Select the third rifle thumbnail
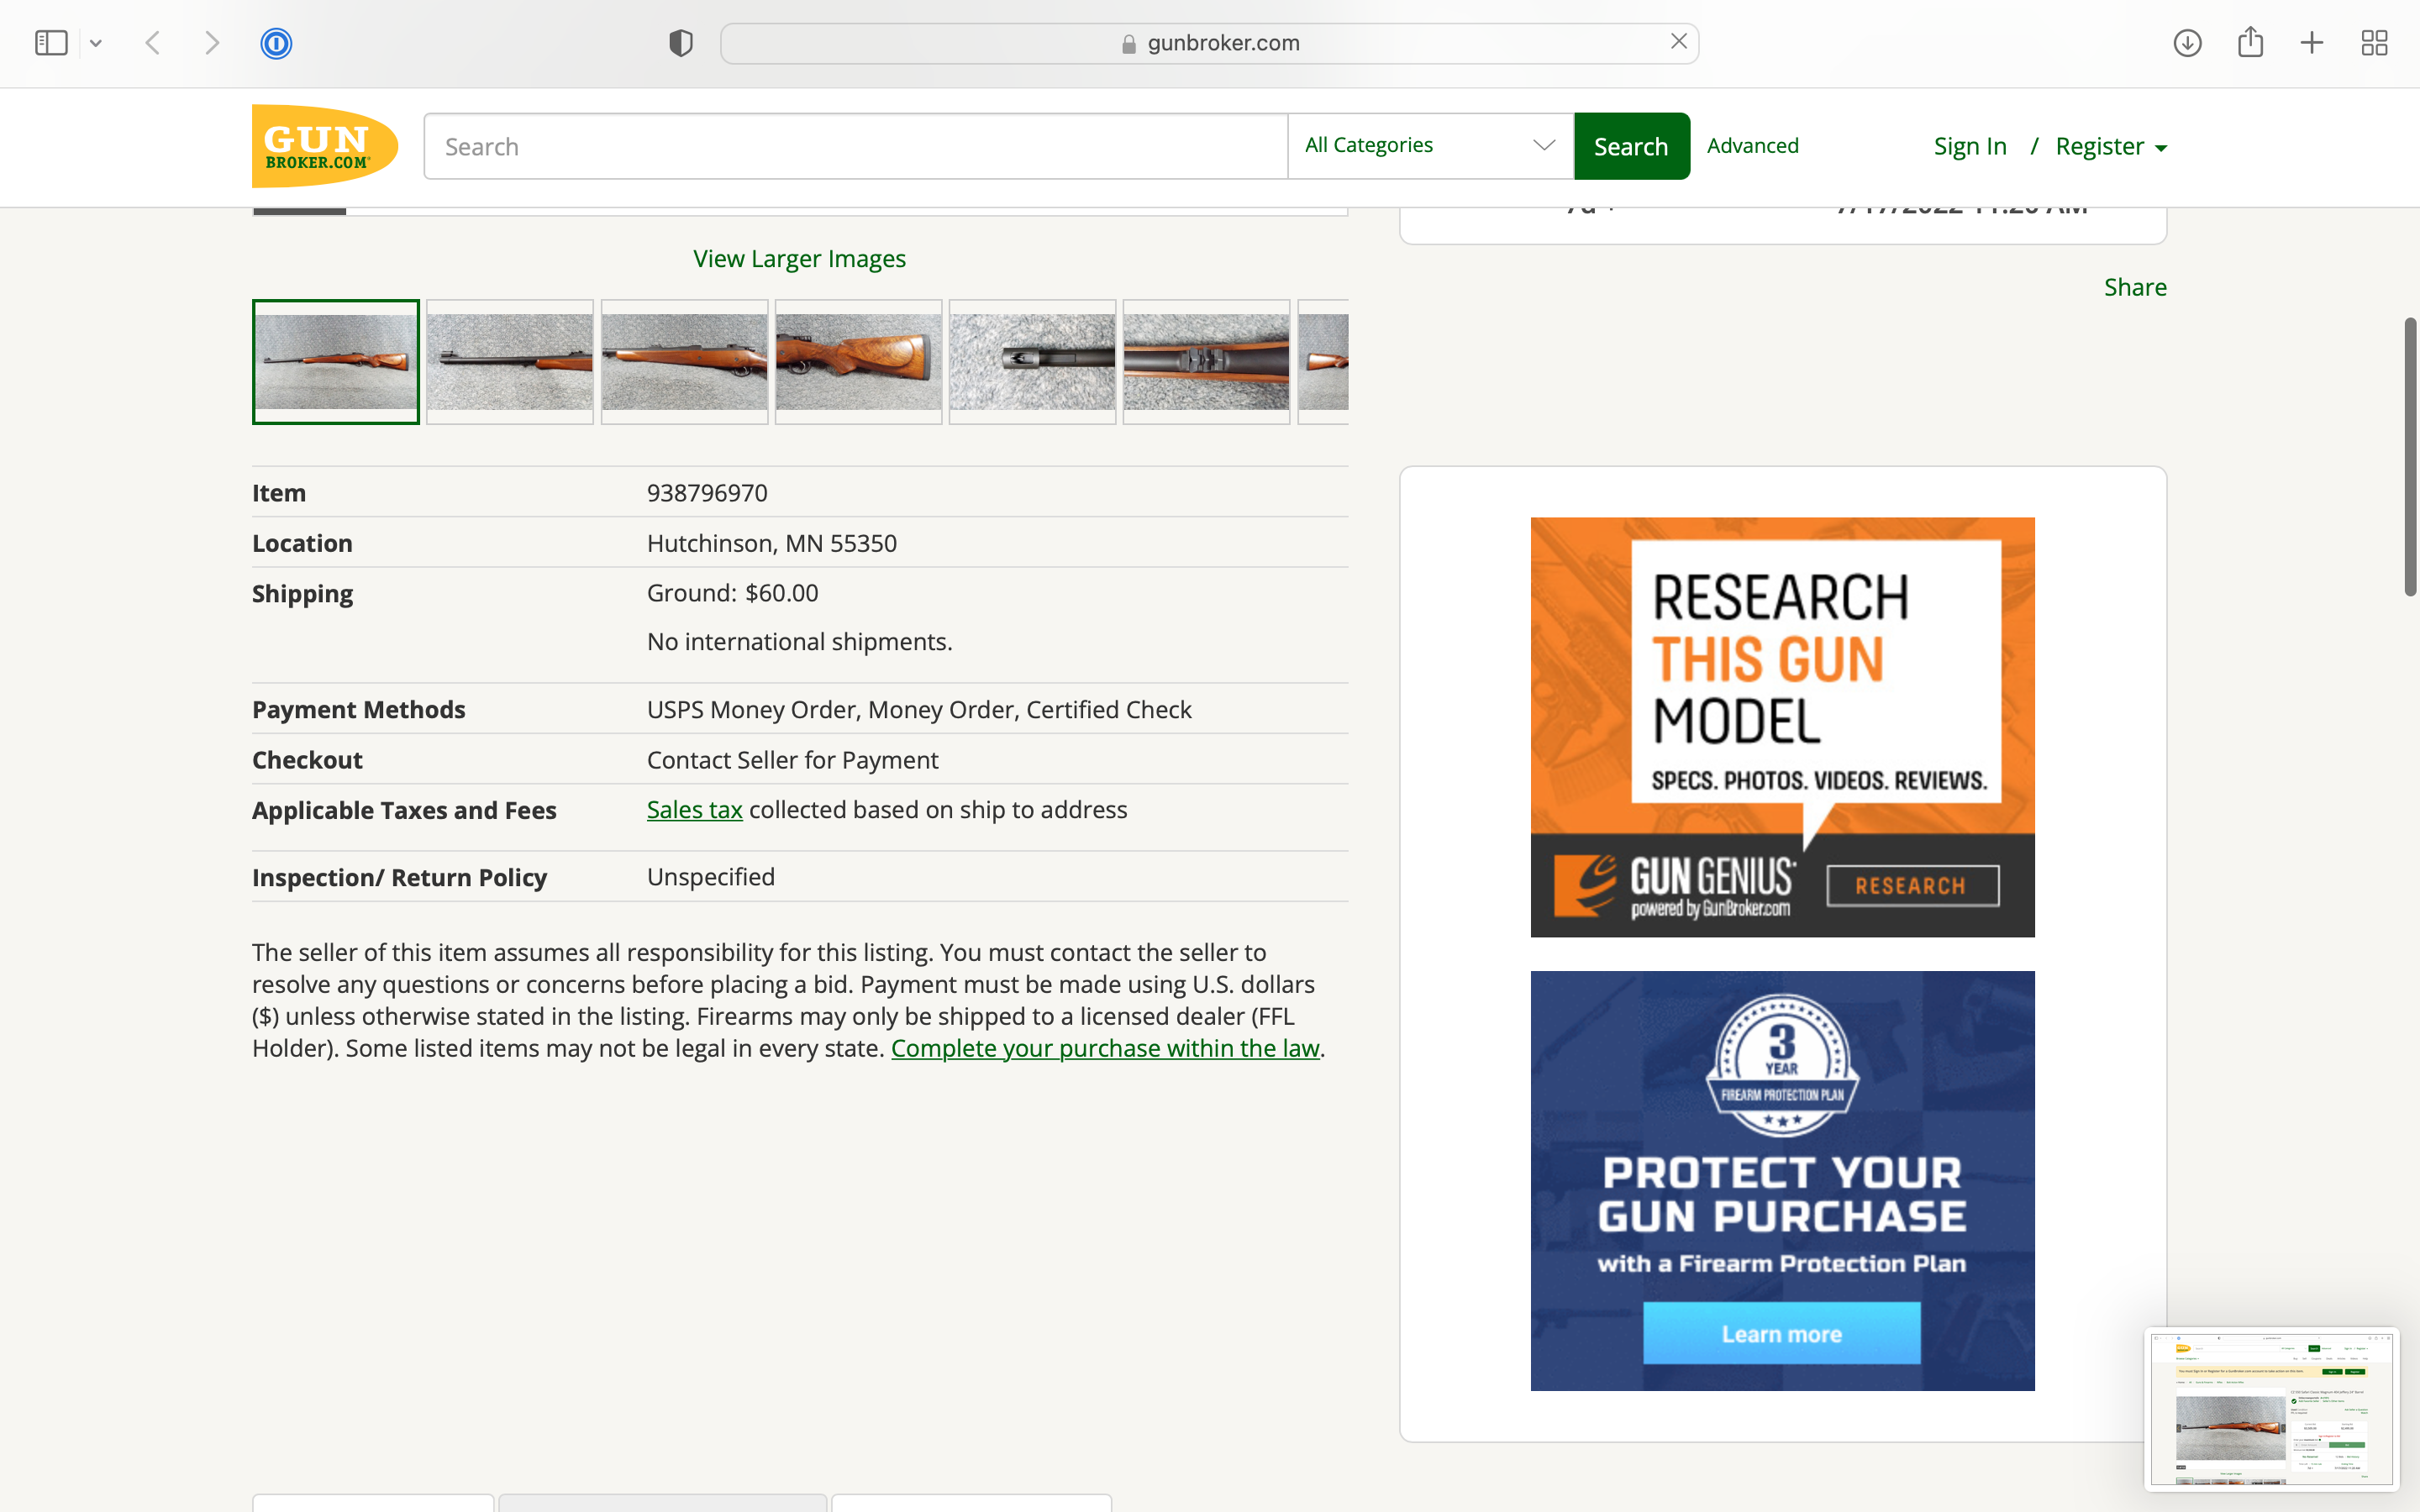 684,362
